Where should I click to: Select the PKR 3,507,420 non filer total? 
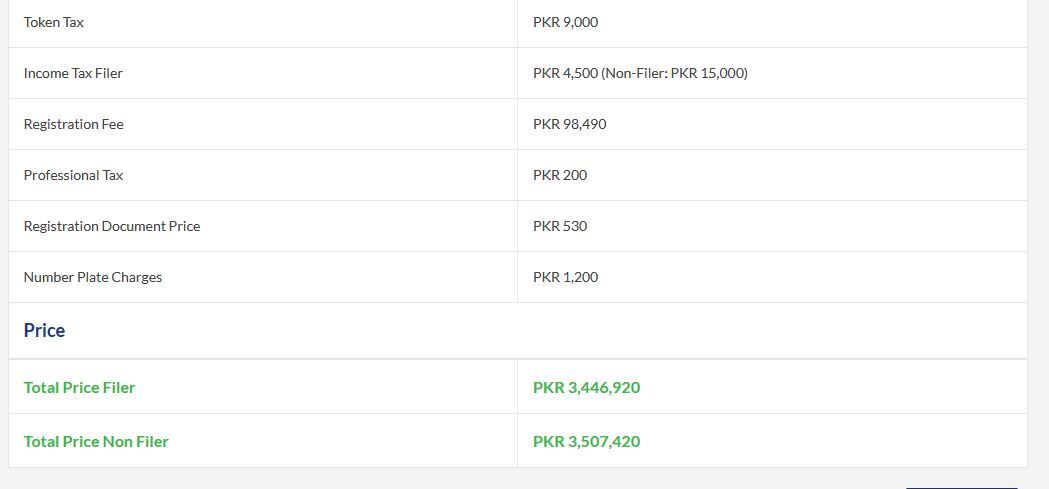tap(586, 442)
